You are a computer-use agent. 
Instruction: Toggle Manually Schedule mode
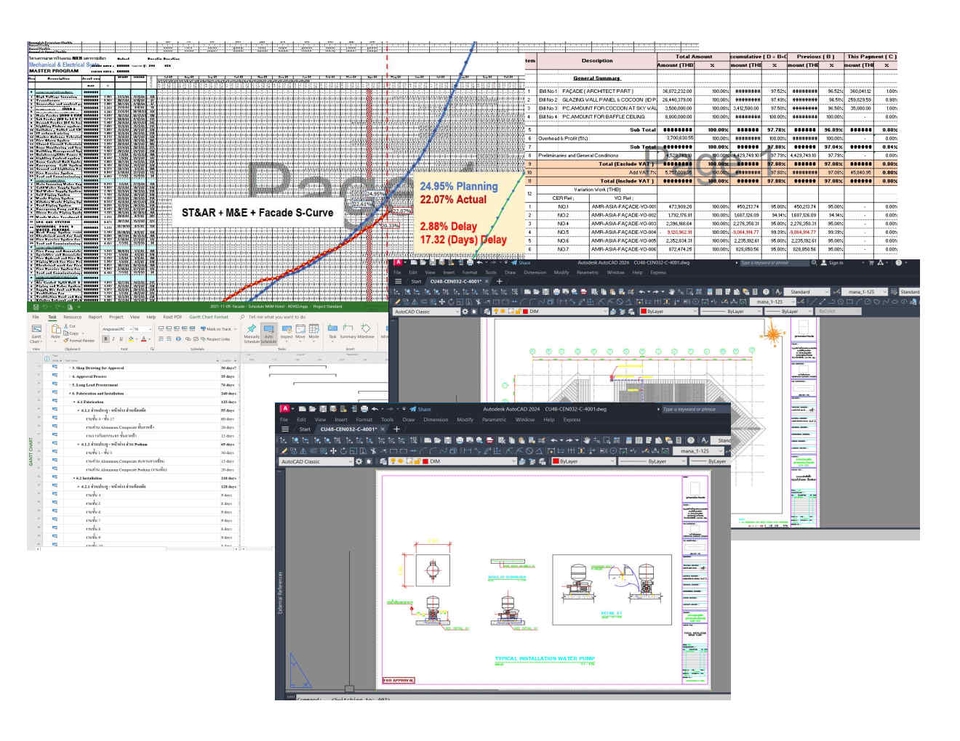251,333
